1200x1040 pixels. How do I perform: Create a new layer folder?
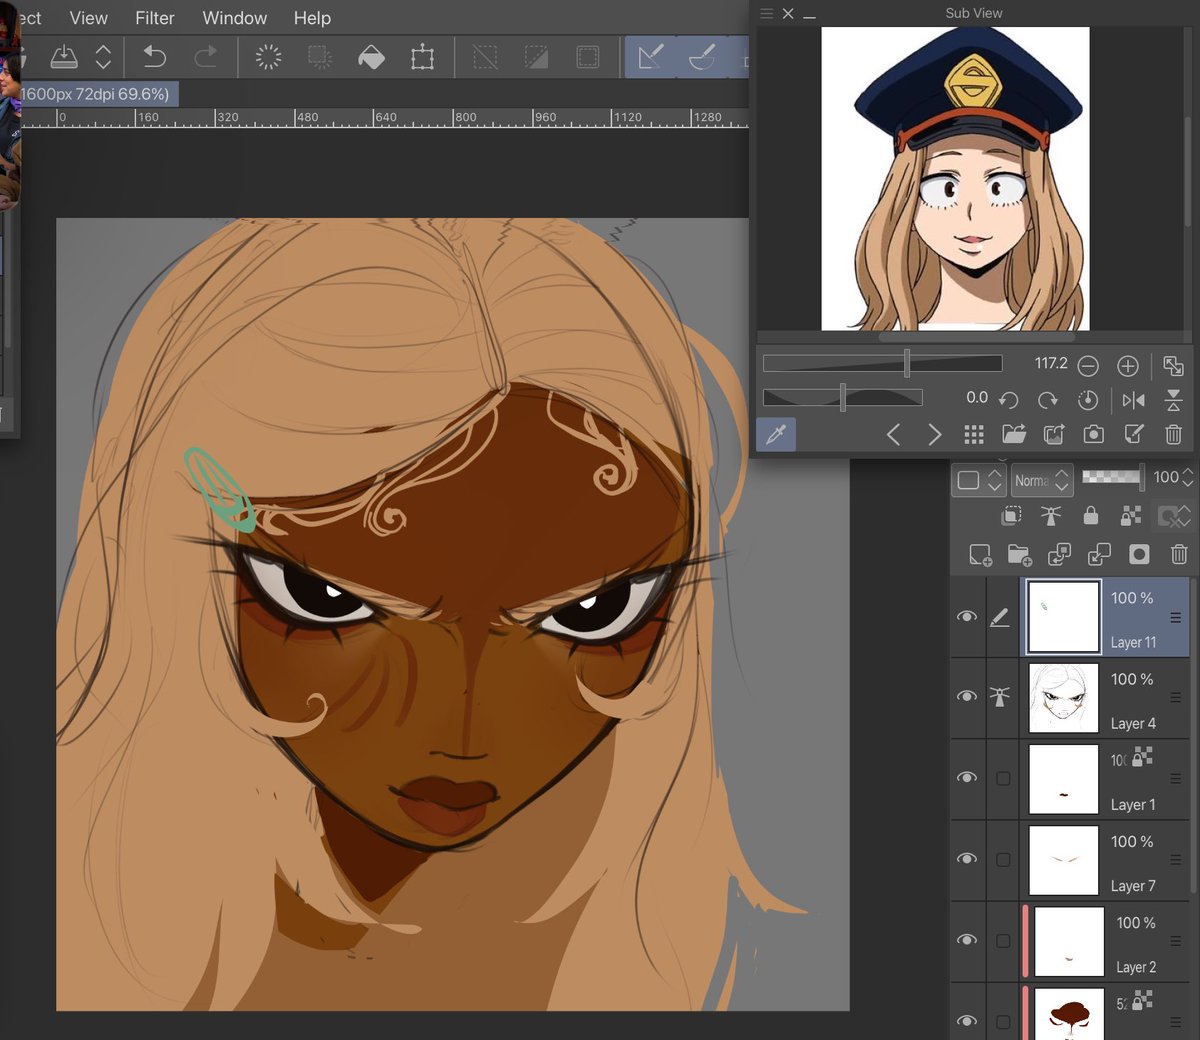pyautogui.click(x=1019, y=554)
